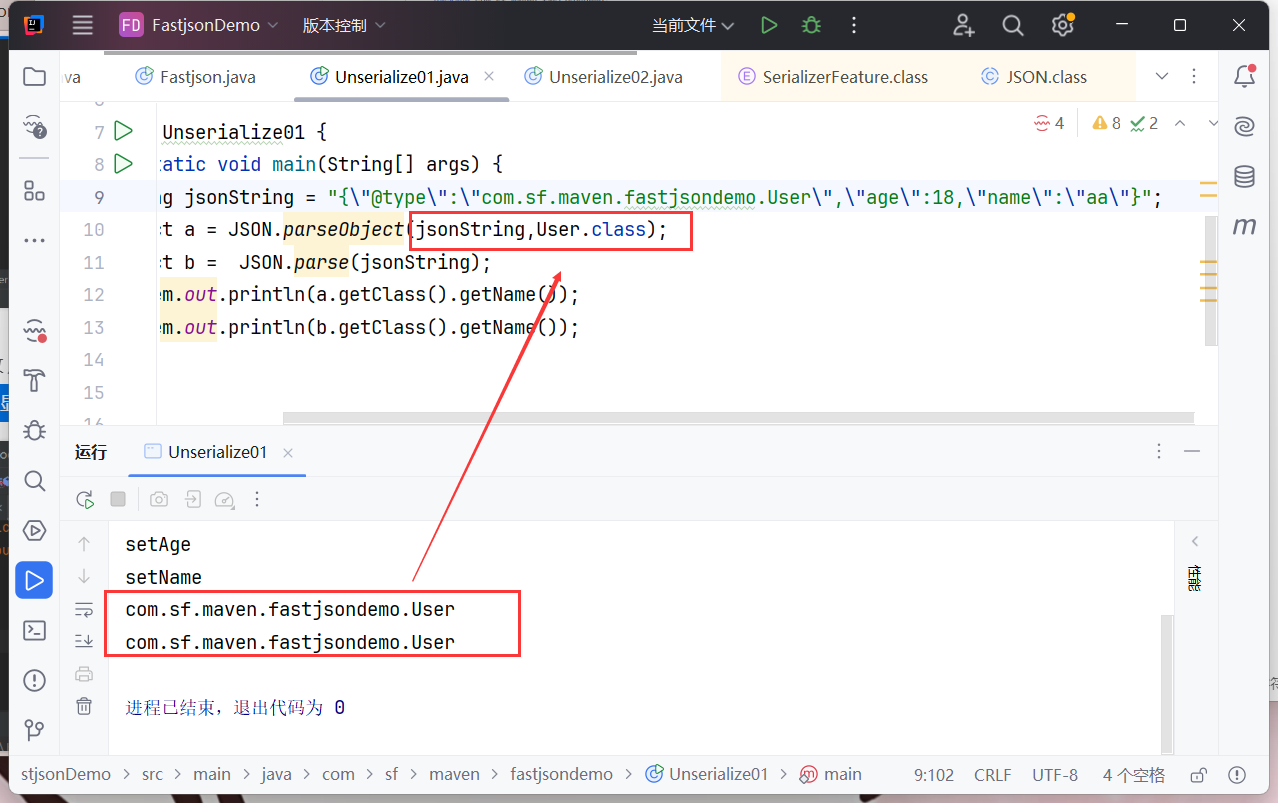The width and height of the screenshot is (1278, 803).
Task: Toggle read-only lock in status bar
Action: (x=1198, y=775)
